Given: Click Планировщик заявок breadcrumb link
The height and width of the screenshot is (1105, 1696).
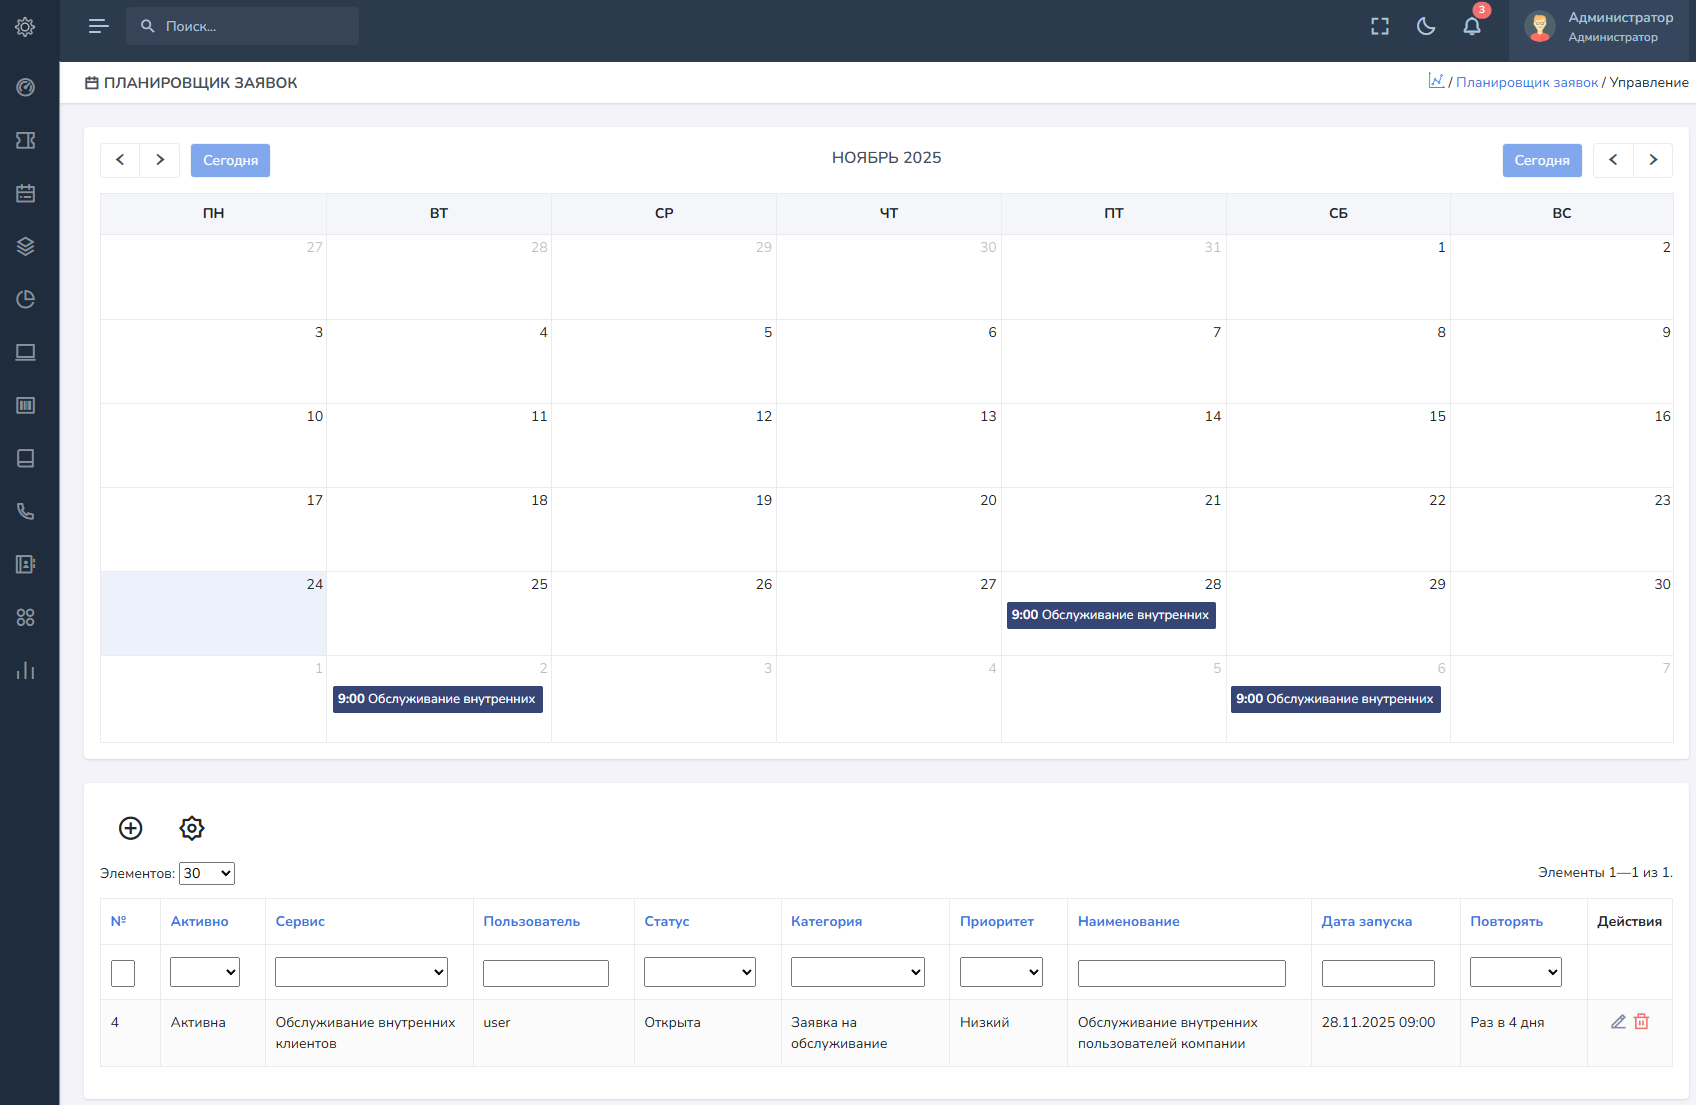Looking at the screenshot, I should click(x=1526, y=83).
